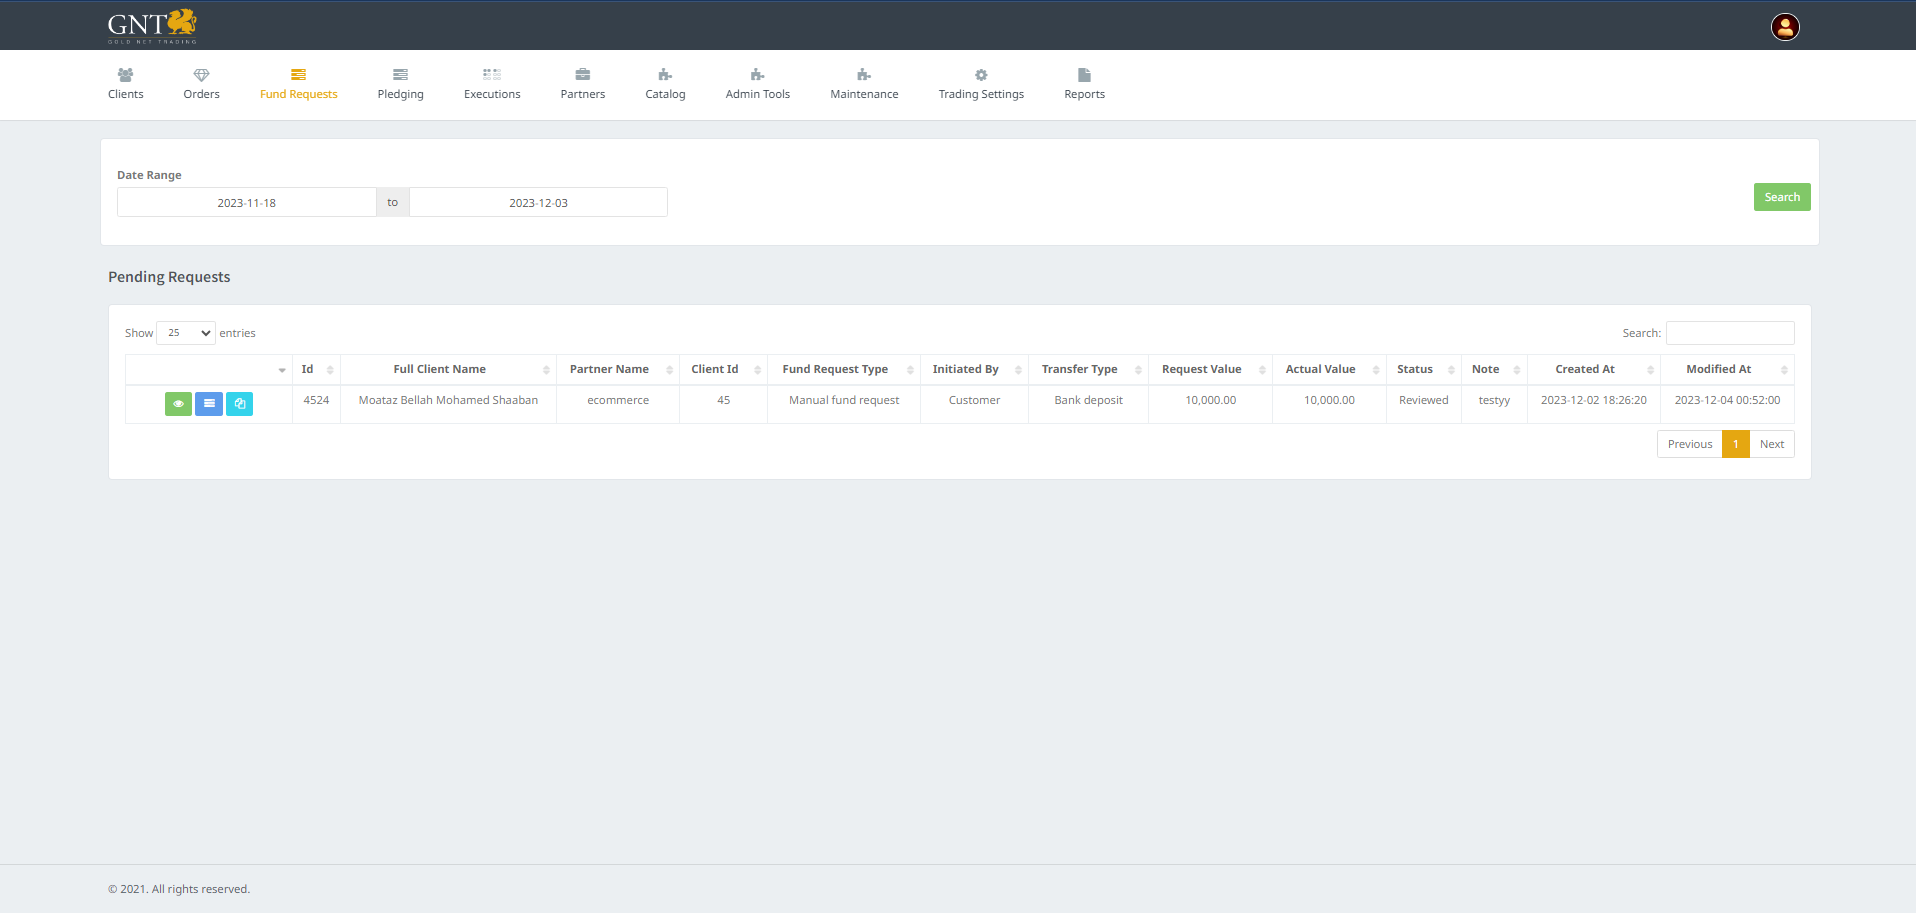Click the Previous pagination button
This screenshot has width=1916, height=913.
coord(1689,444)
